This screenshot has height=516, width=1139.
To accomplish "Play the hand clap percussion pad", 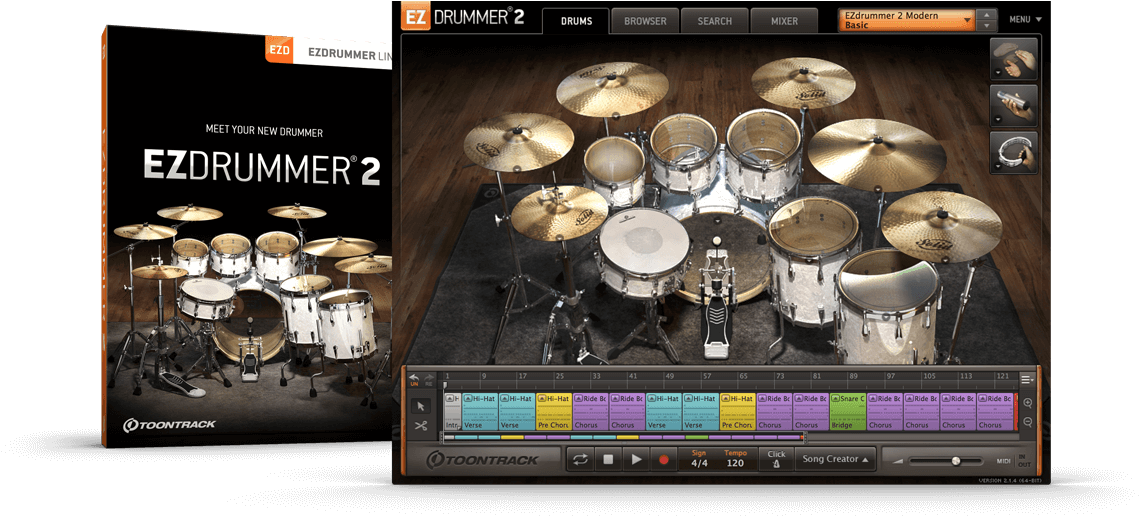I will pos(1013,59).
